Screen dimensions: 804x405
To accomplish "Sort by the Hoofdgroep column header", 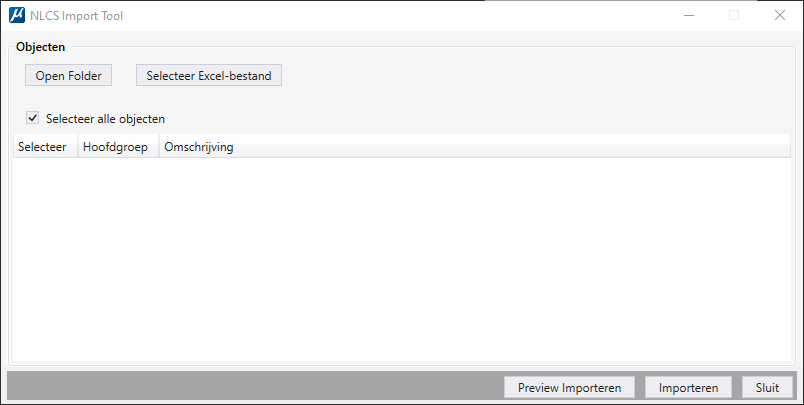I will (118, 147).
